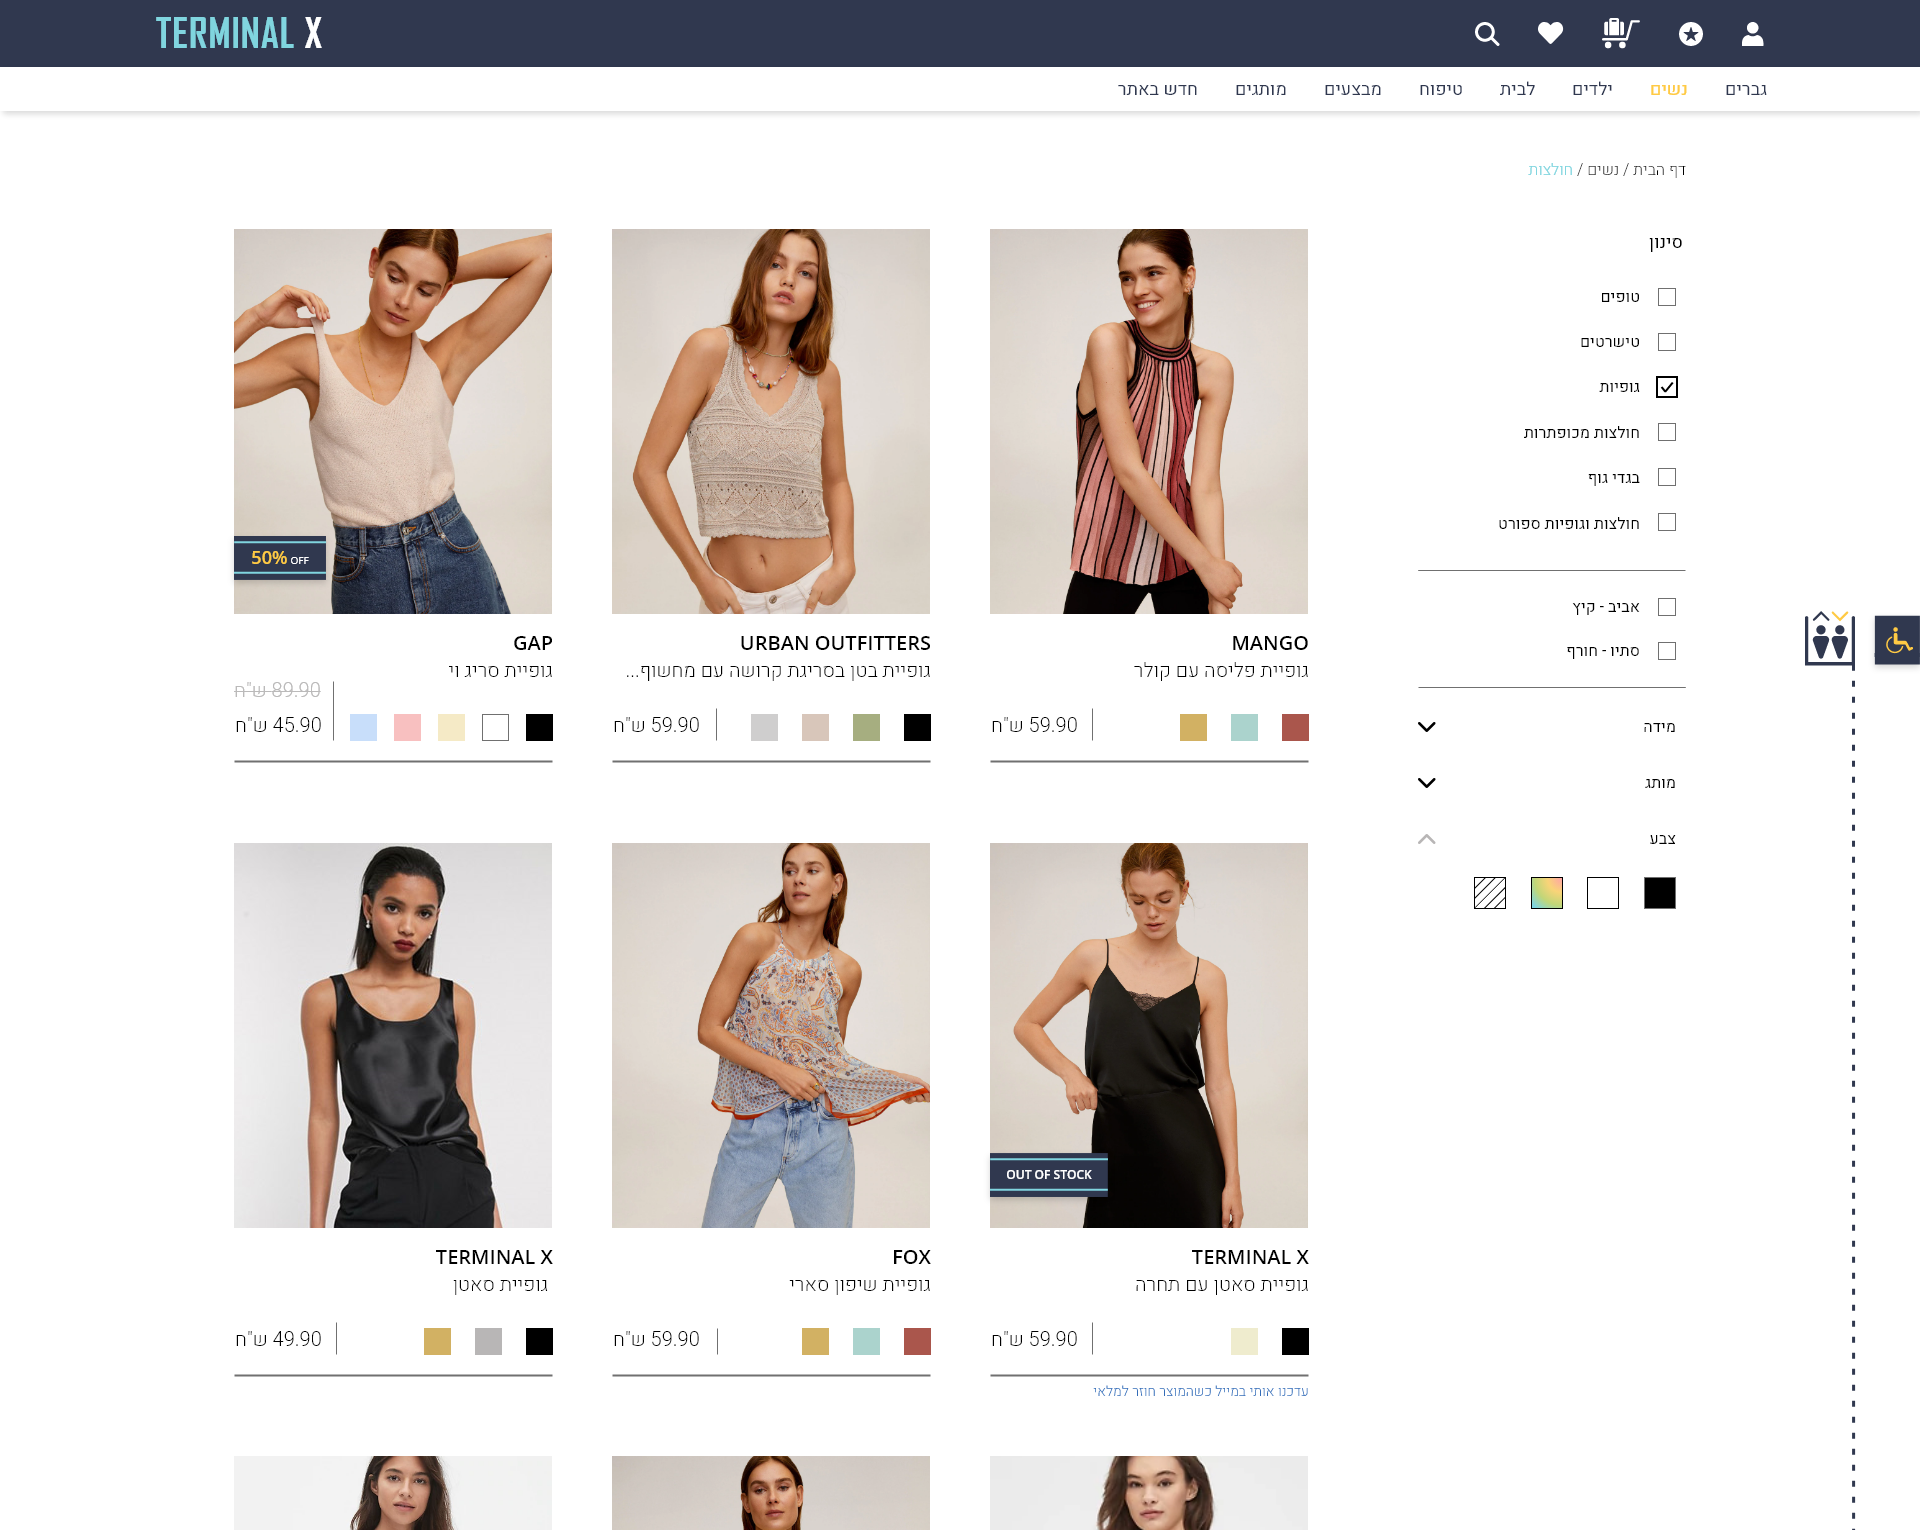Viewport: 1920px width, 1530px height.
Task: Open the out-of-stock satin lace tank image
Action: click(x=1149, y=1035)
